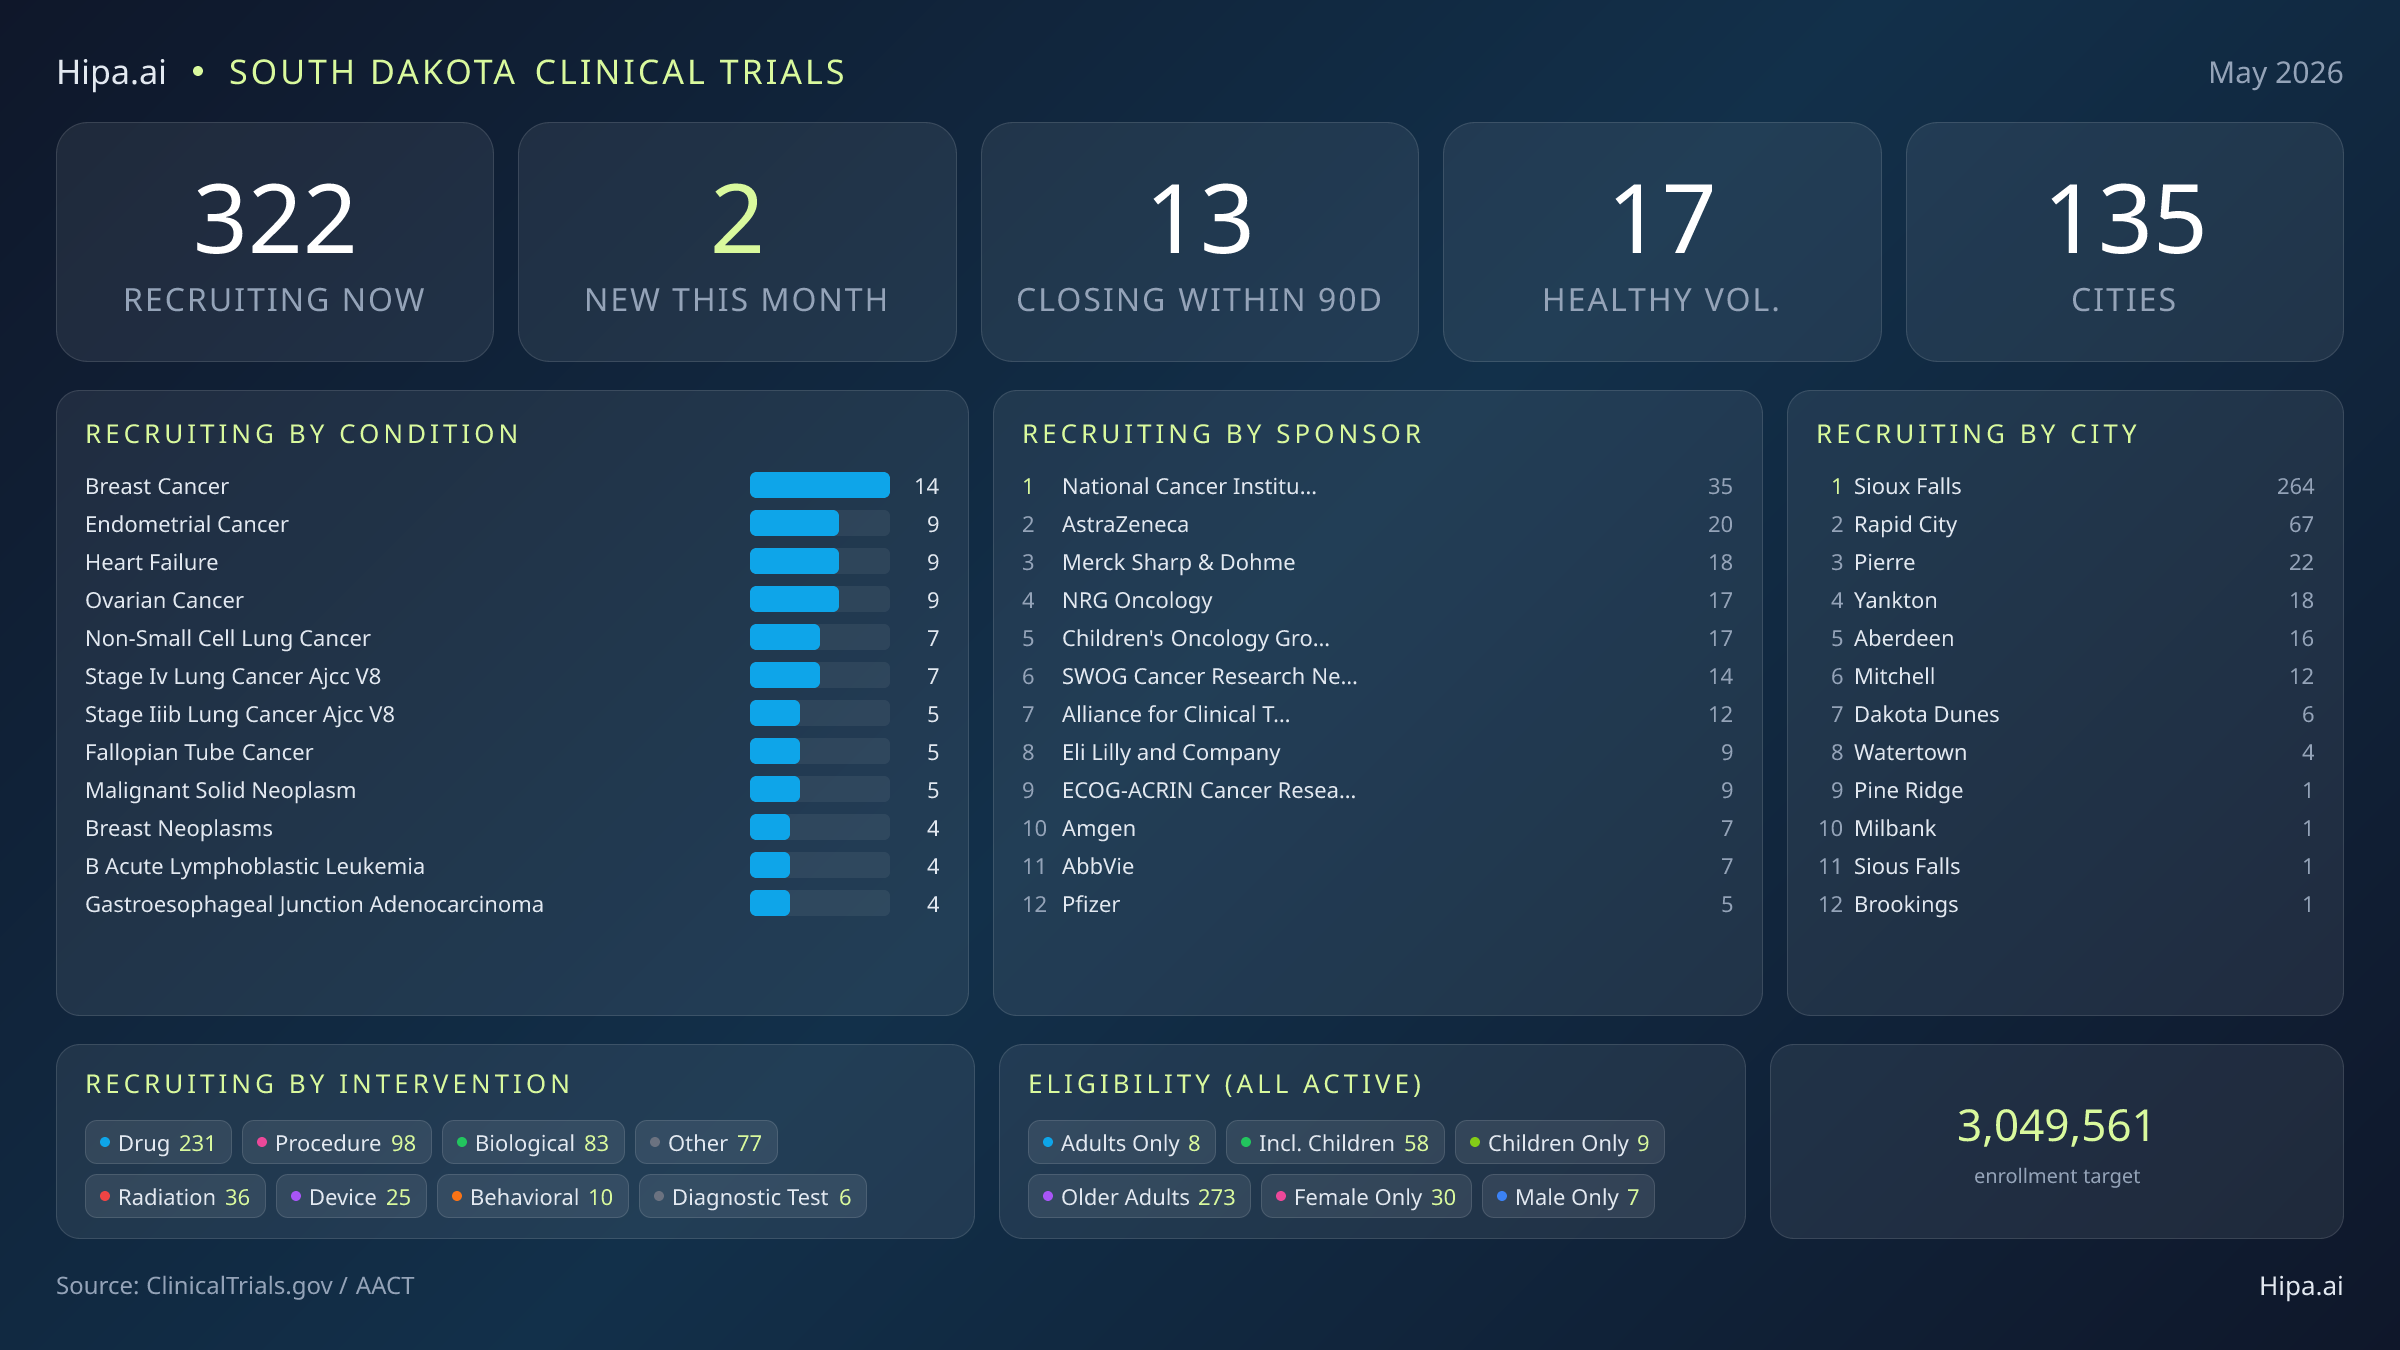2400x1350 pixels.
Task: Select the Brookings city row
Action: pos(2065,903)
